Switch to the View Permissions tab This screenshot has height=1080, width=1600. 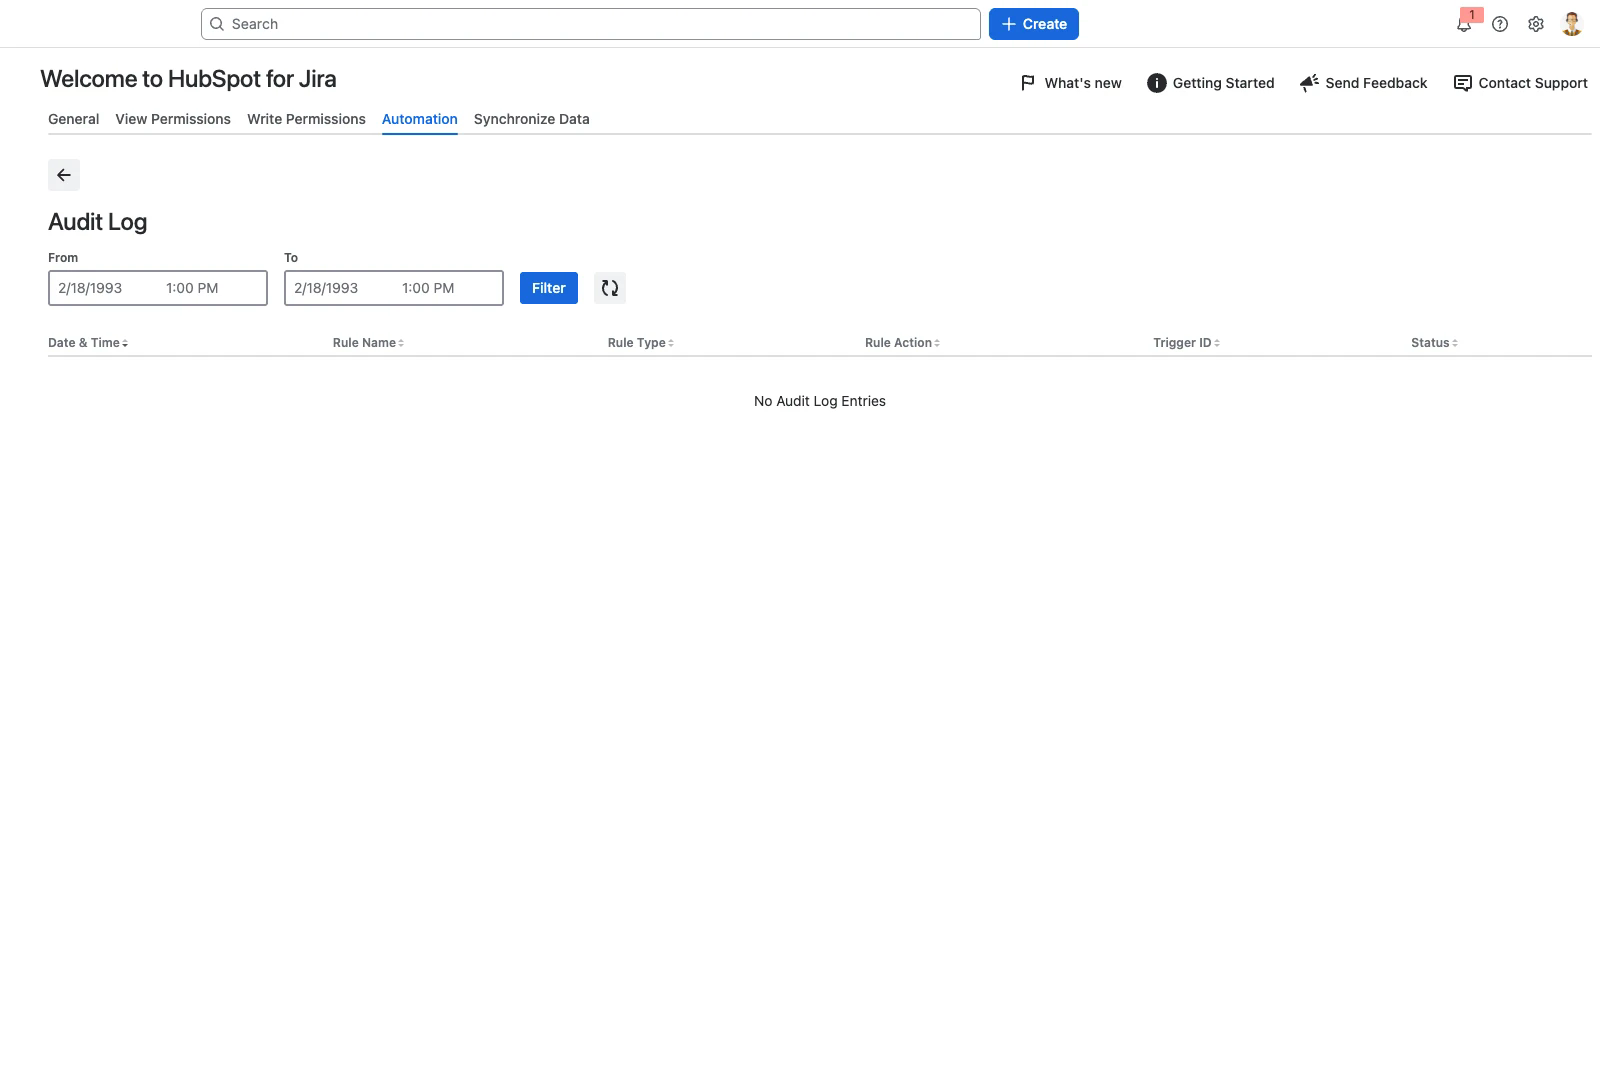173,119
